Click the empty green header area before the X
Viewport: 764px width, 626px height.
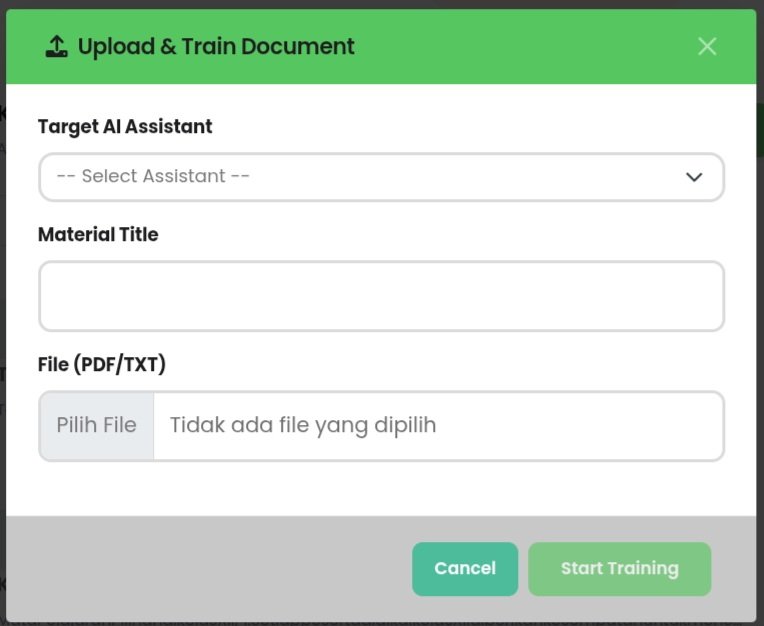[530, 46]
